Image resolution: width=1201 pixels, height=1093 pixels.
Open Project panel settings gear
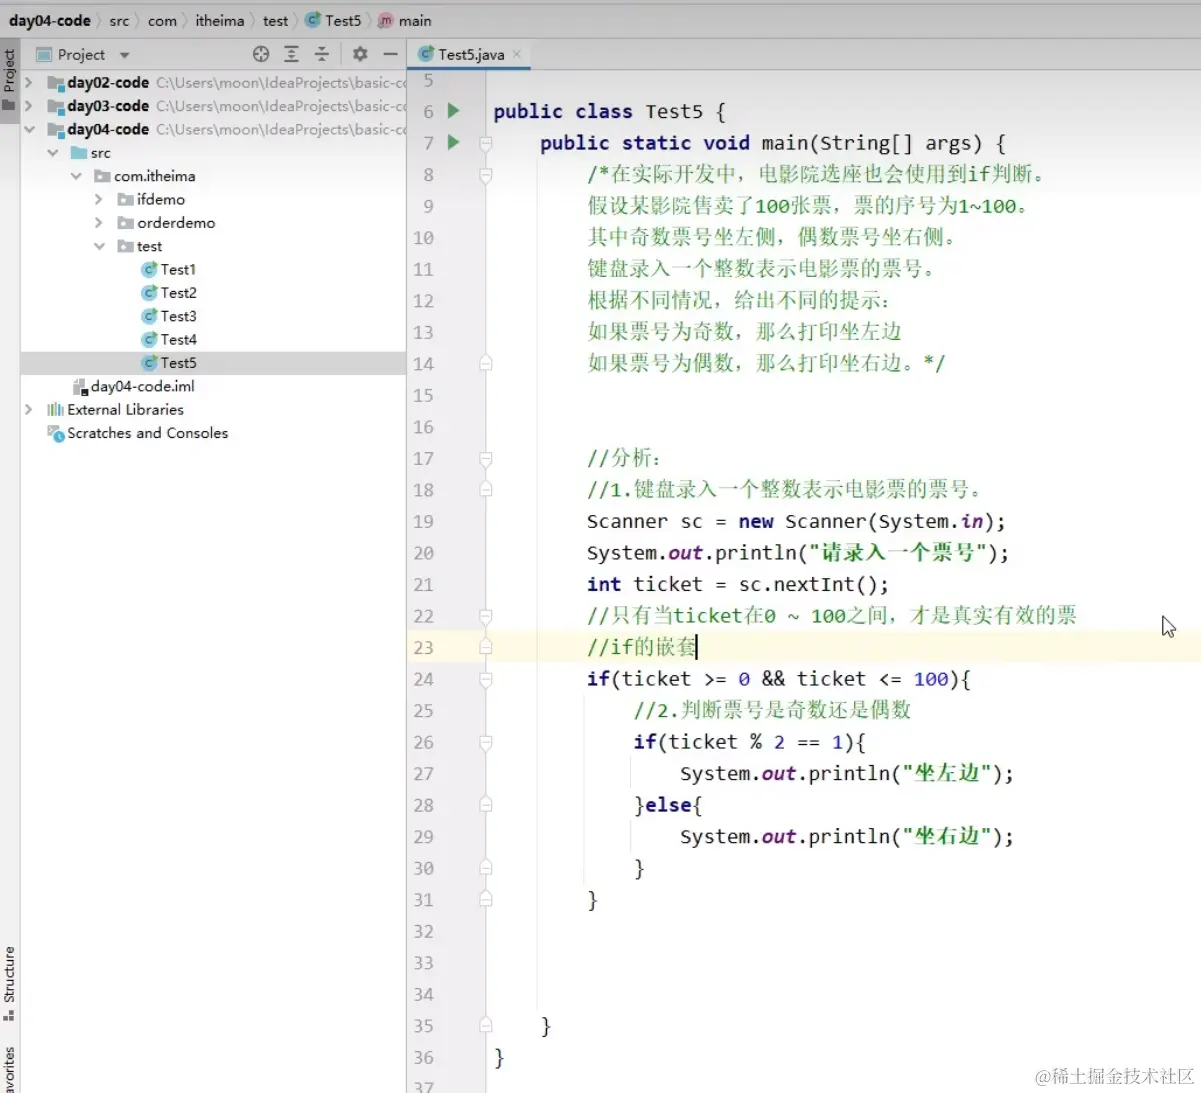coord(360,54)
